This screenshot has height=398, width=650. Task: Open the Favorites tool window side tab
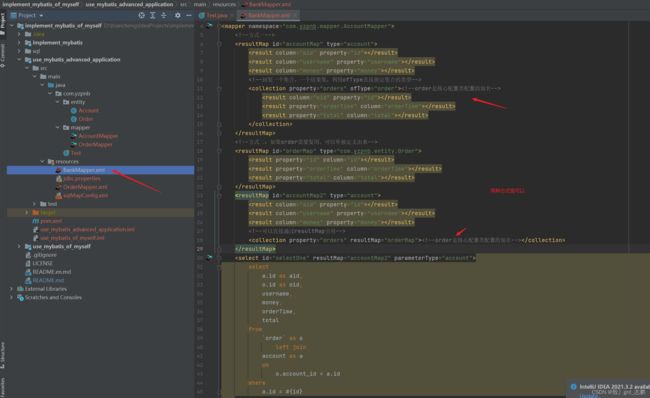[3, 387]
